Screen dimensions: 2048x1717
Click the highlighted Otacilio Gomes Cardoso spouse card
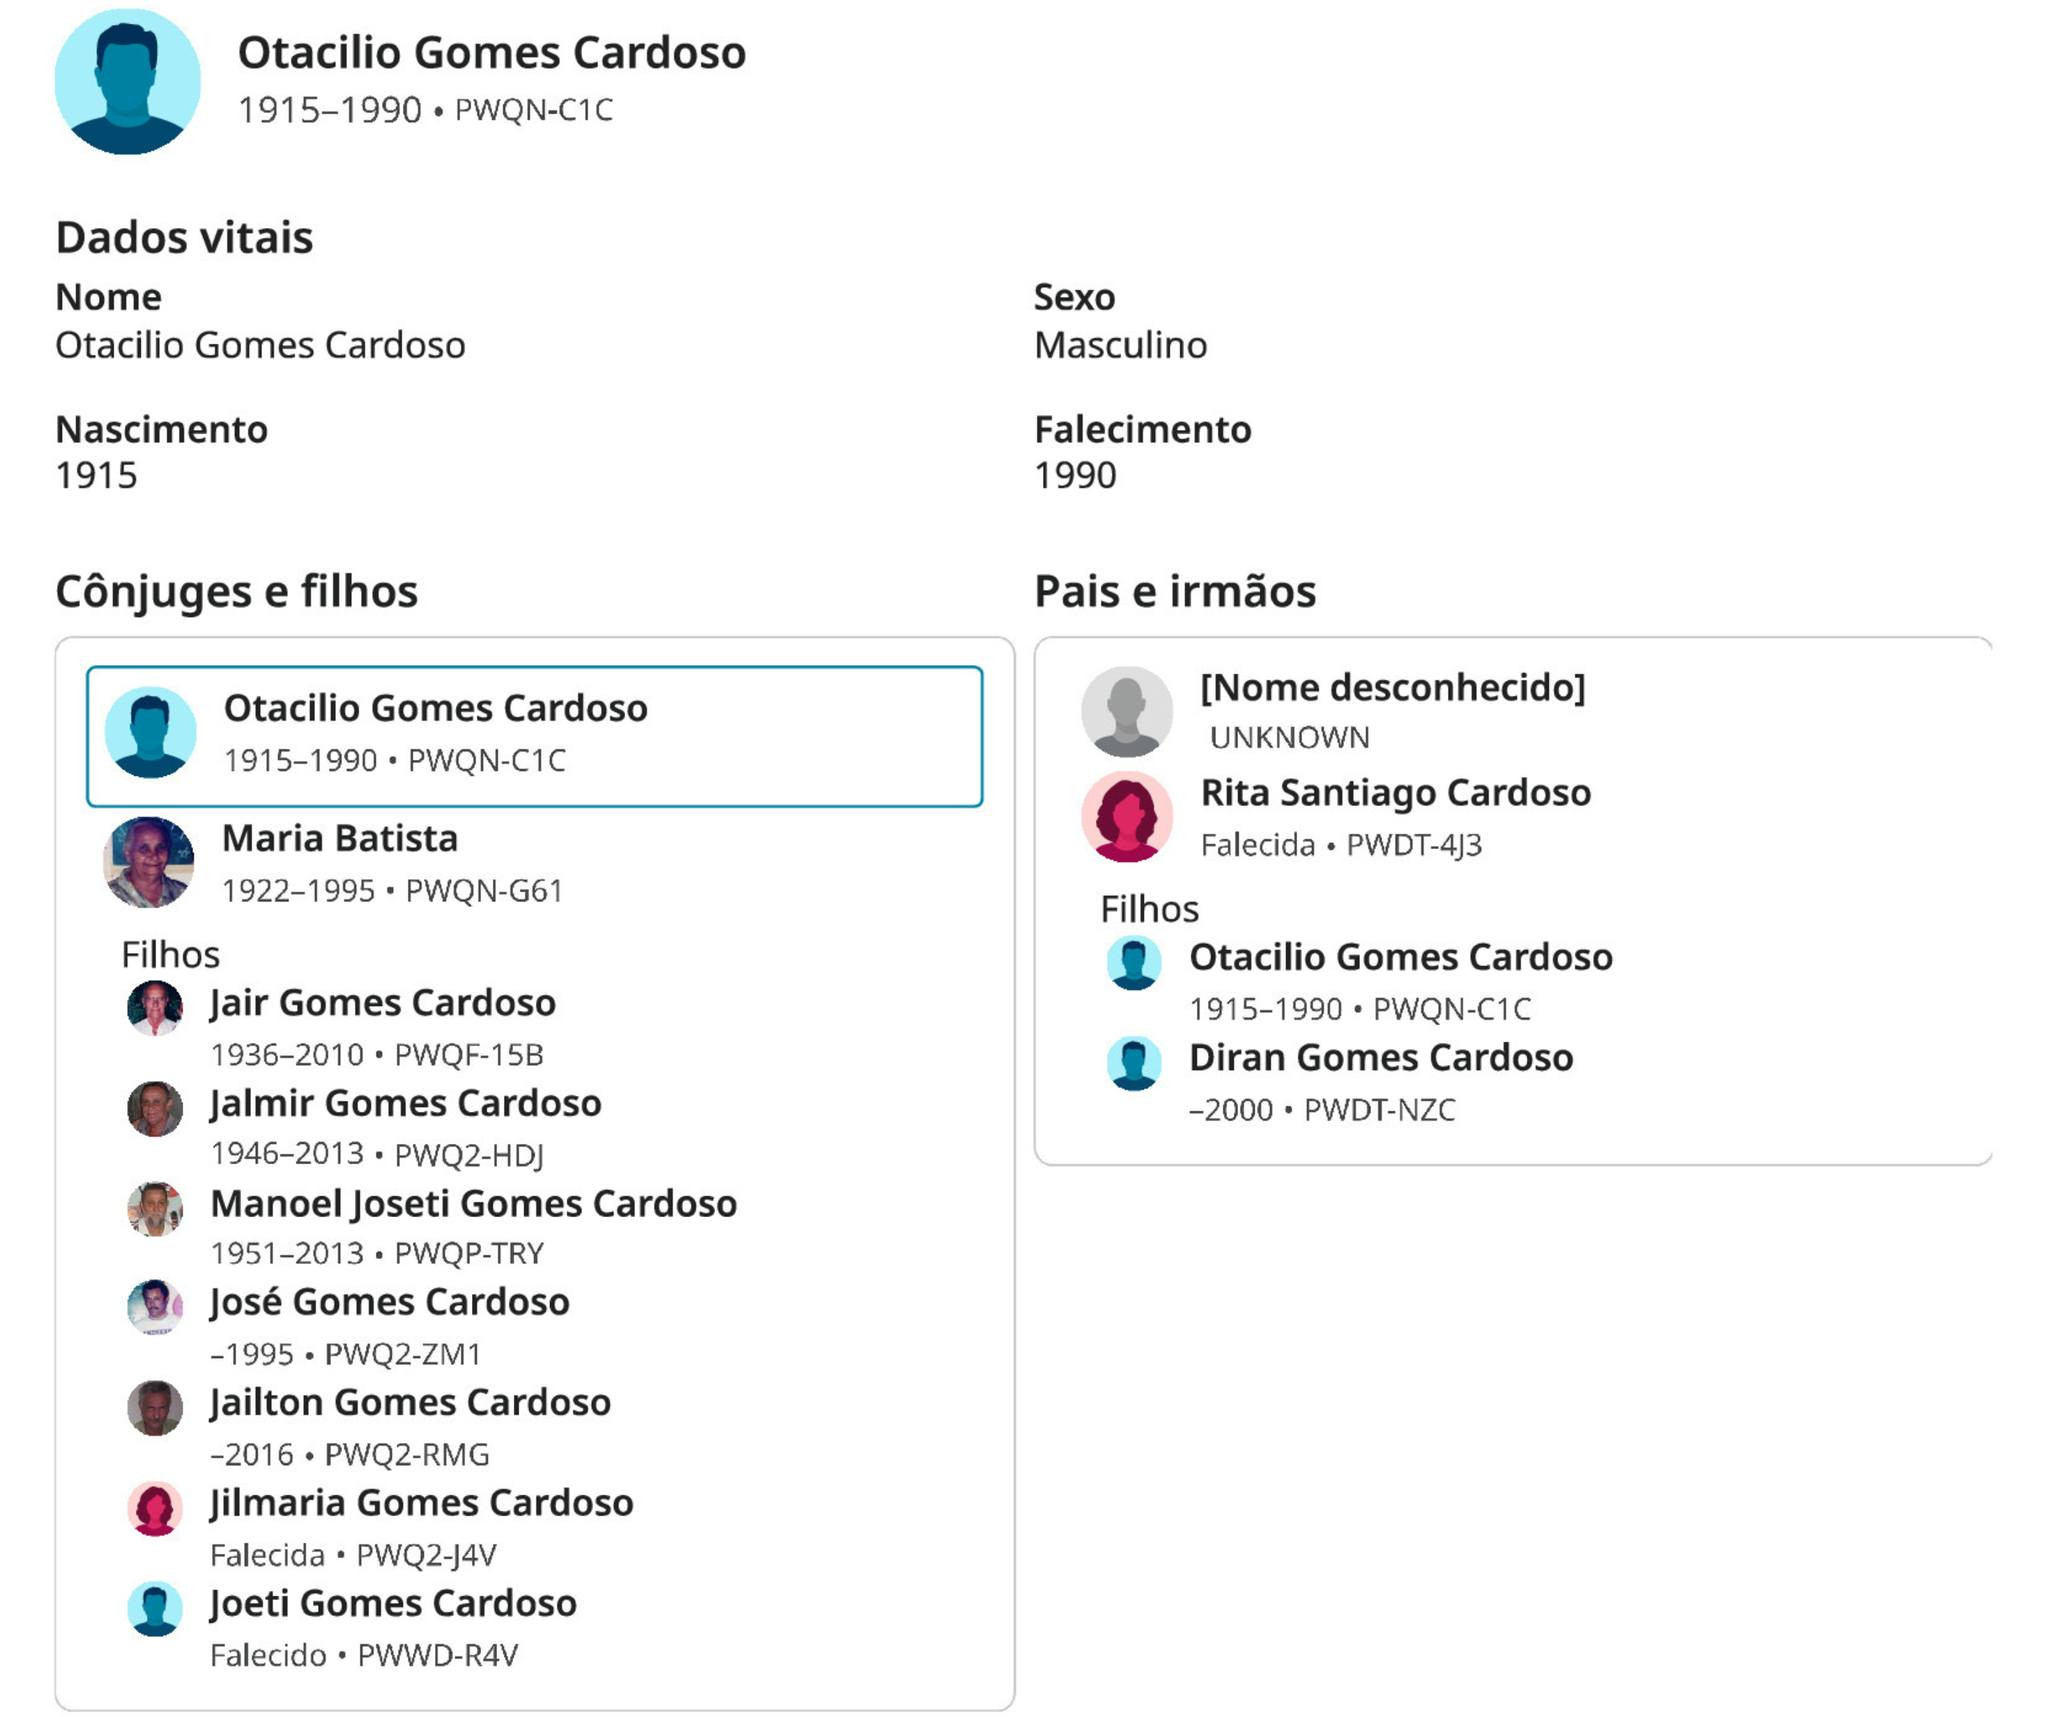coord(534,736)
